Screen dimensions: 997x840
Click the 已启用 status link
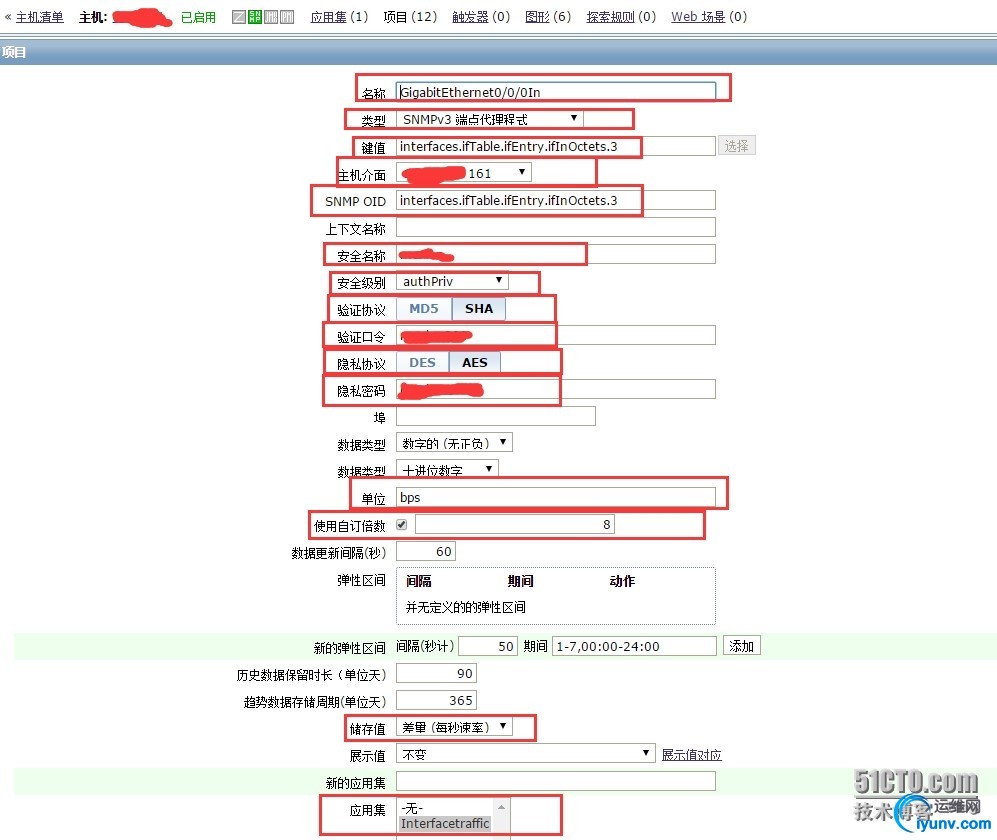point(198,17)
